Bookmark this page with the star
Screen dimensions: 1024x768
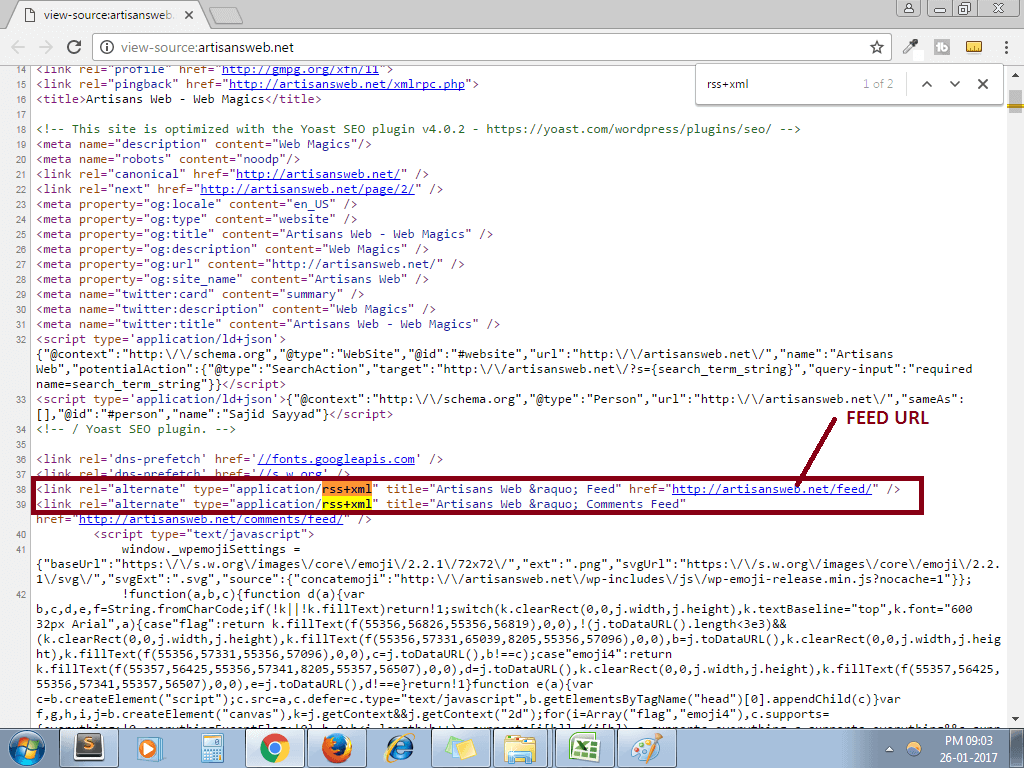pos(876,47)
